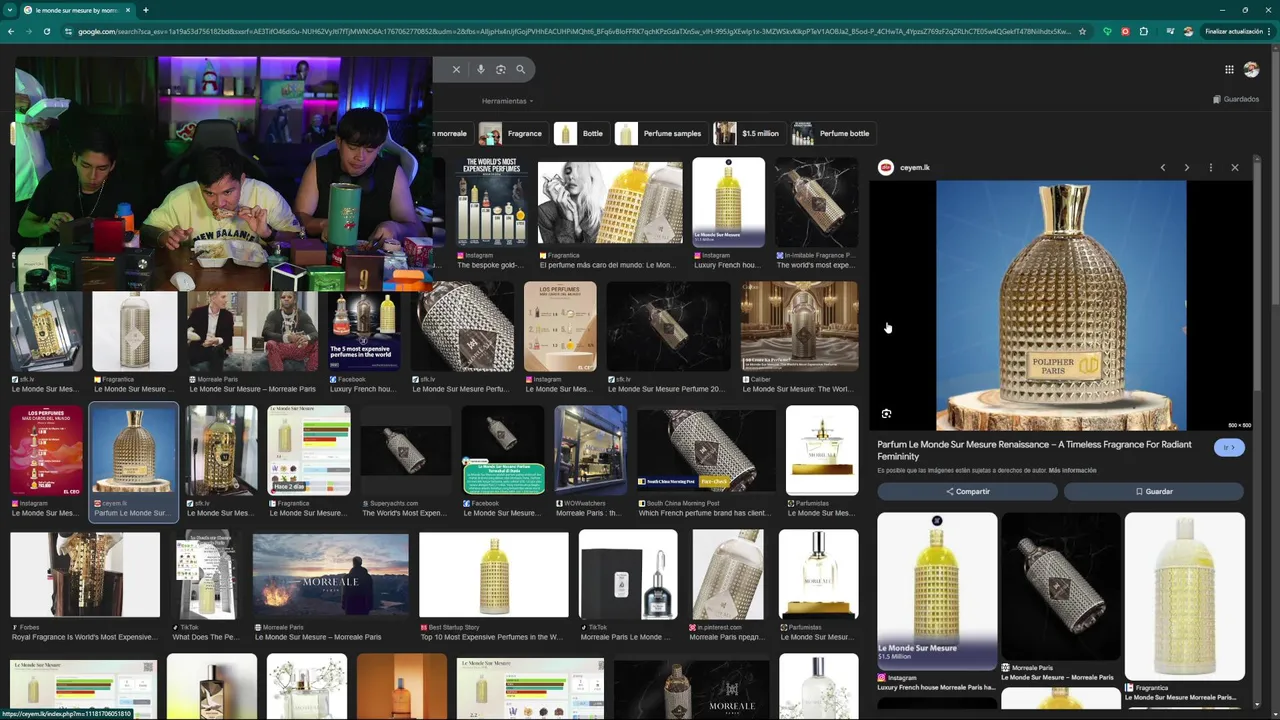Open the Morreale Paris sunset landscape thumbnail
Viewport: 1280px width, 720px height.
[x=330, y=575]
